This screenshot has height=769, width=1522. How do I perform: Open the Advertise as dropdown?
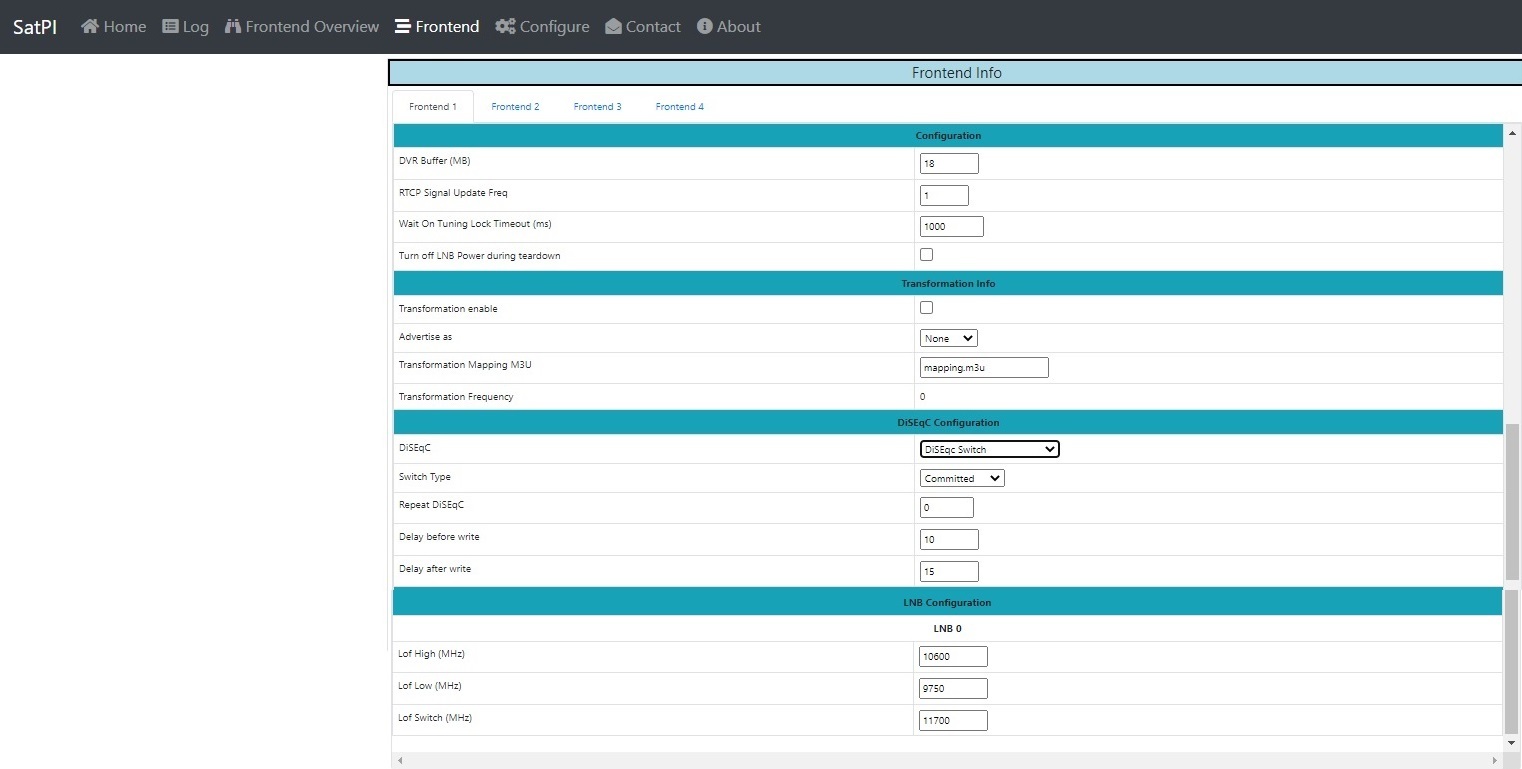pyautogui.click(x=948, y=338)
